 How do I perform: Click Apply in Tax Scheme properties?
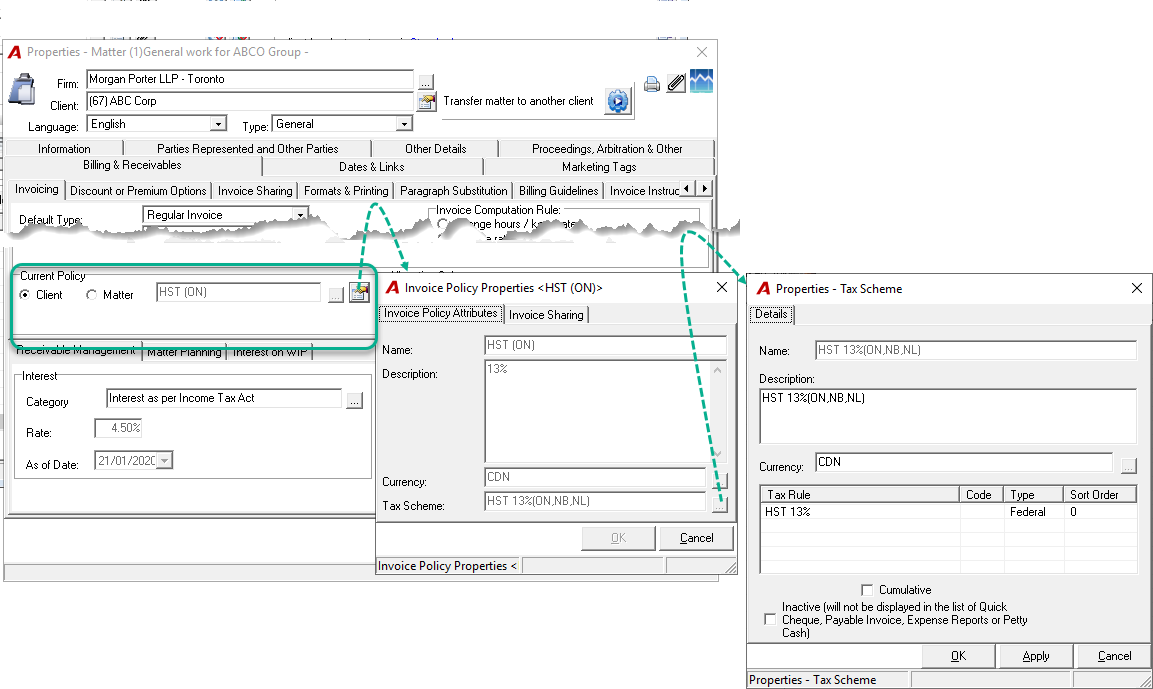[x=1035, y=656]
